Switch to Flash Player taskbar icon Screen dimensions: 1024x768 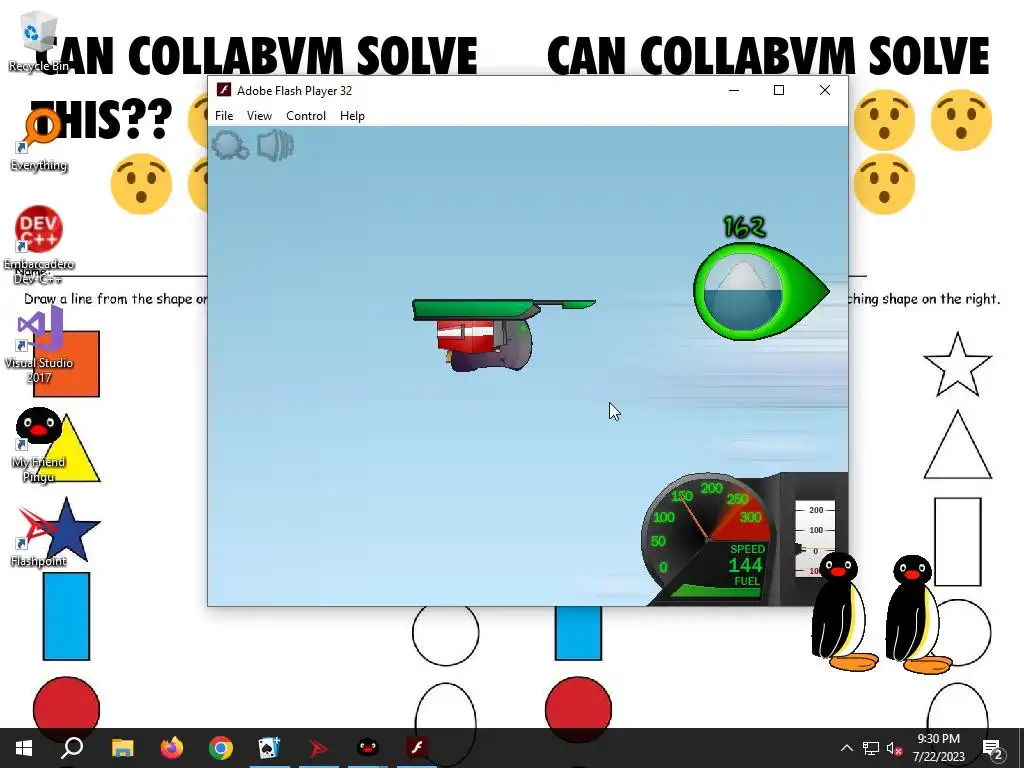pos(417,748)
